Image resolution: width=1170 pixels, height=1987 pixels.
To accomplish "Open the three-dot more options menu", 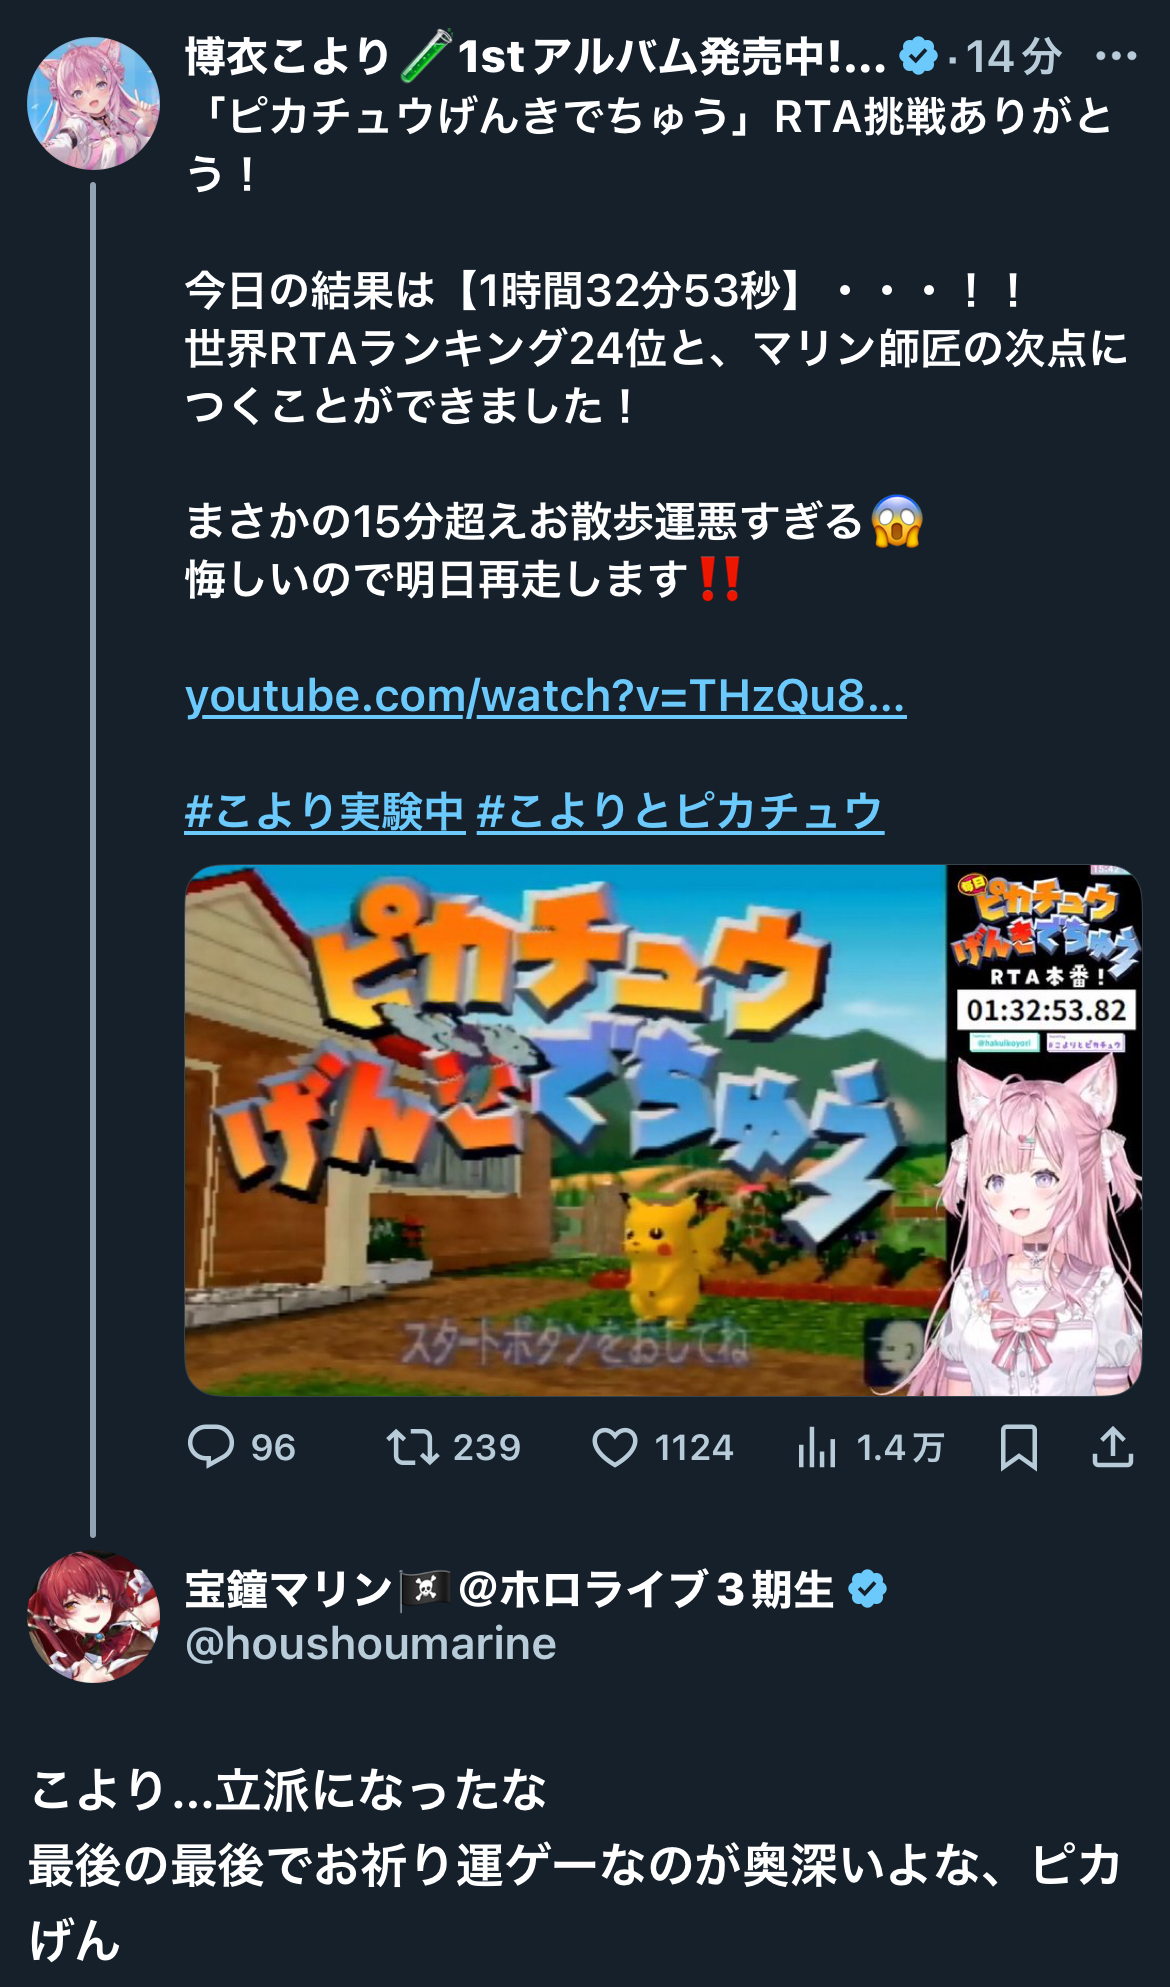I will (x=1116, y=56).
